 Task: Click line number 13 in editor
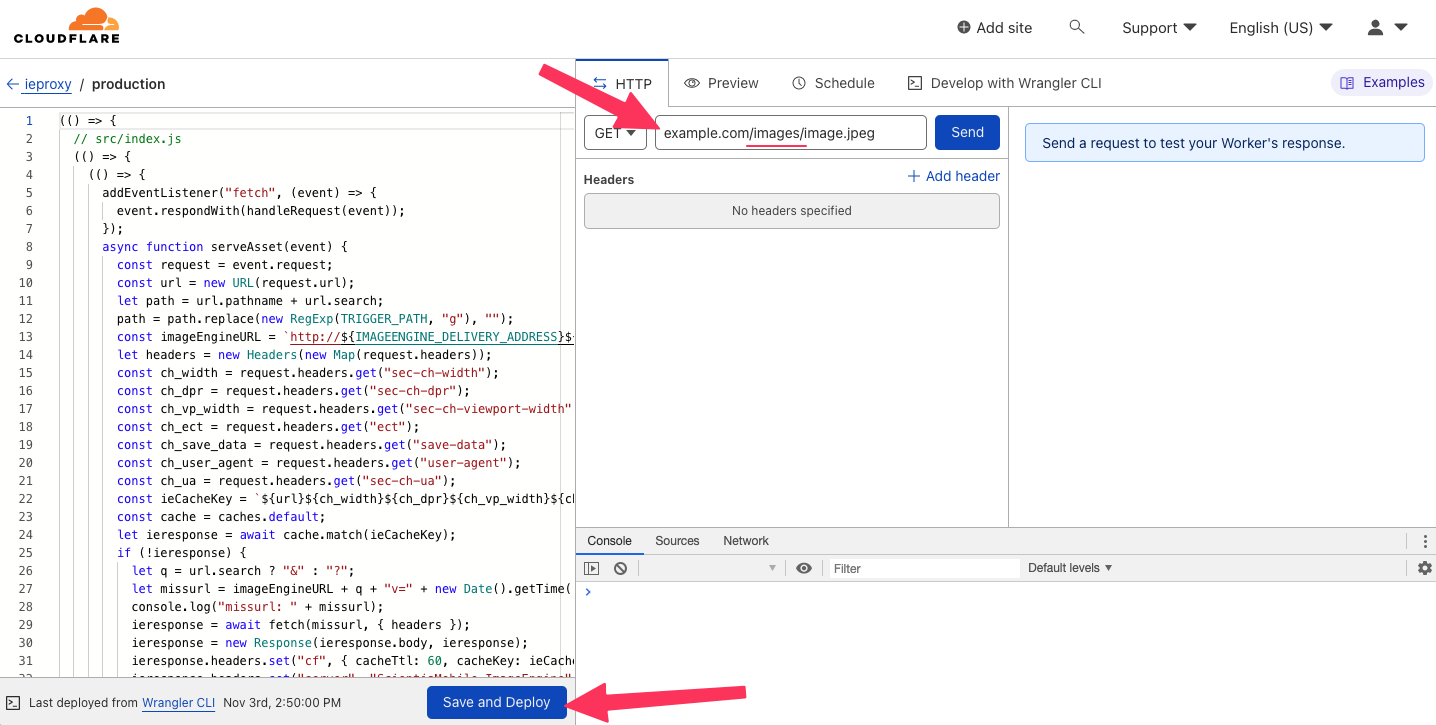point(26,337)
